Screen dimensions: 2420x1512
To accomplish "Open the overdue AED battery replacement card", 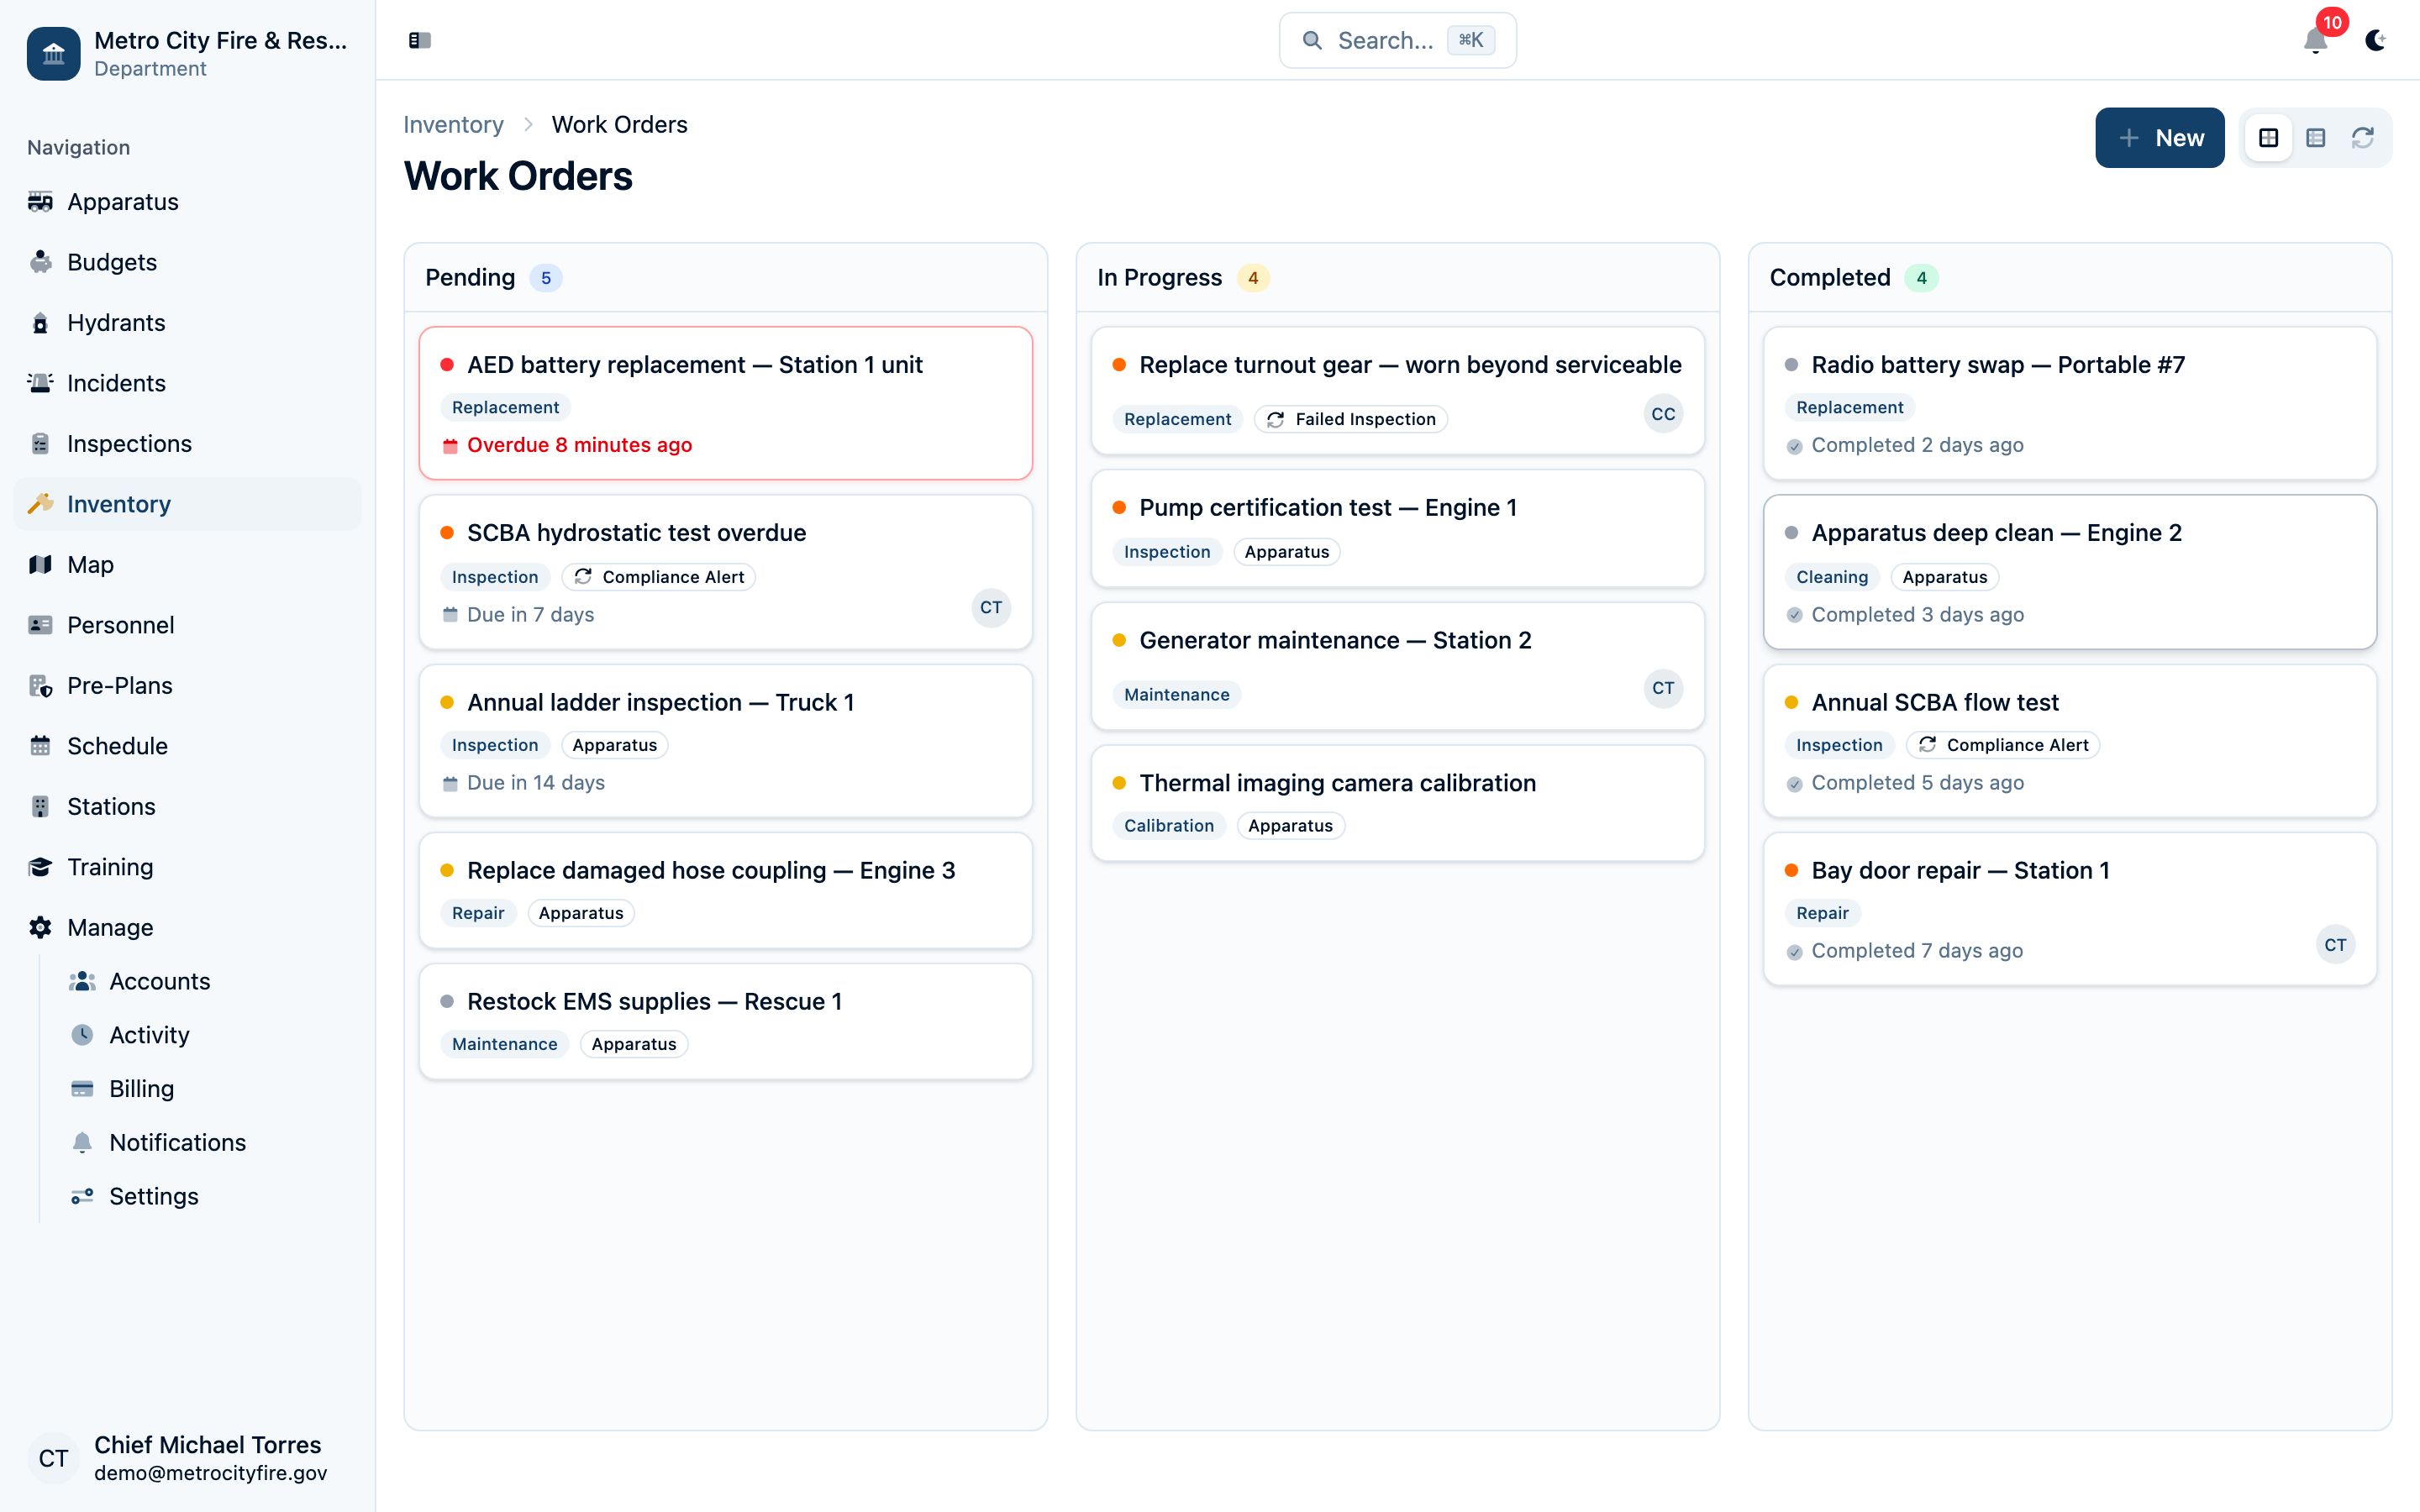I will (x=725, y=403).
